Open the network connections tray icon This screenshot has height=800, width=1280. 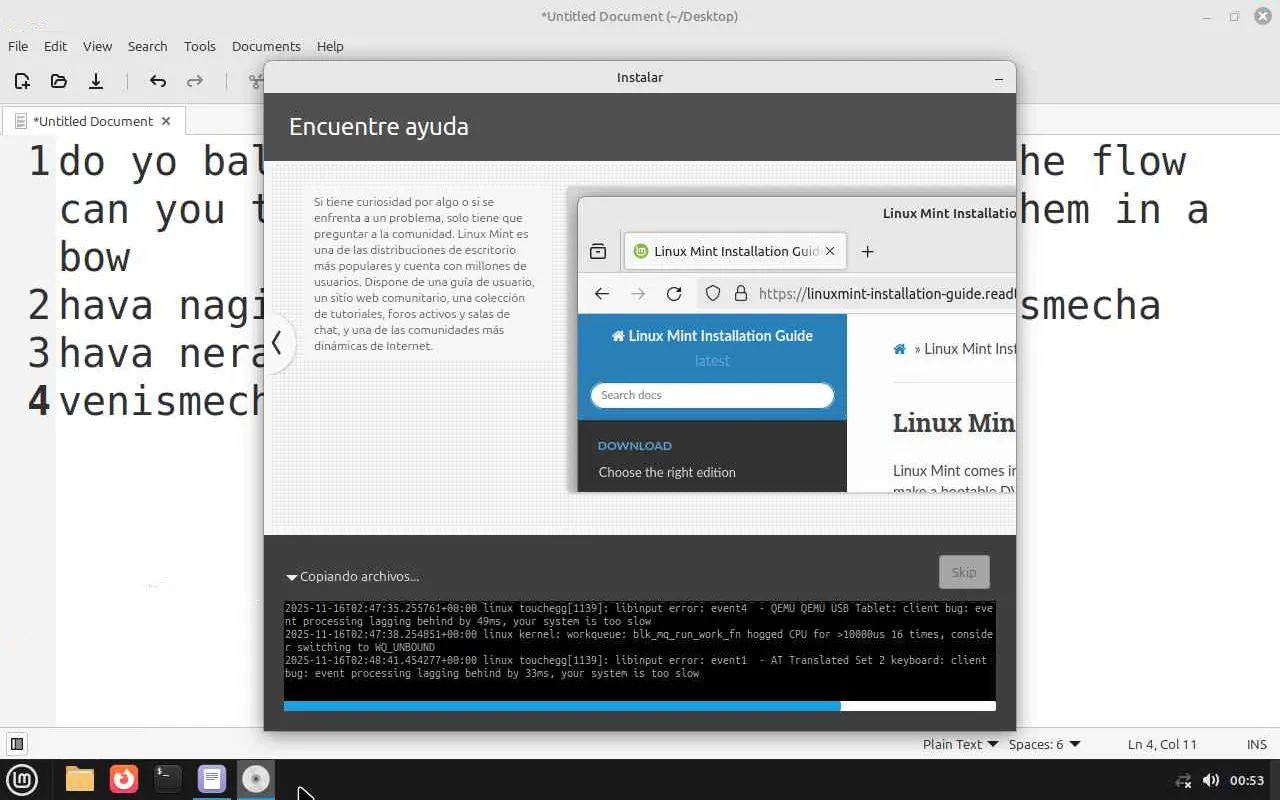(x=1183, y=780)
